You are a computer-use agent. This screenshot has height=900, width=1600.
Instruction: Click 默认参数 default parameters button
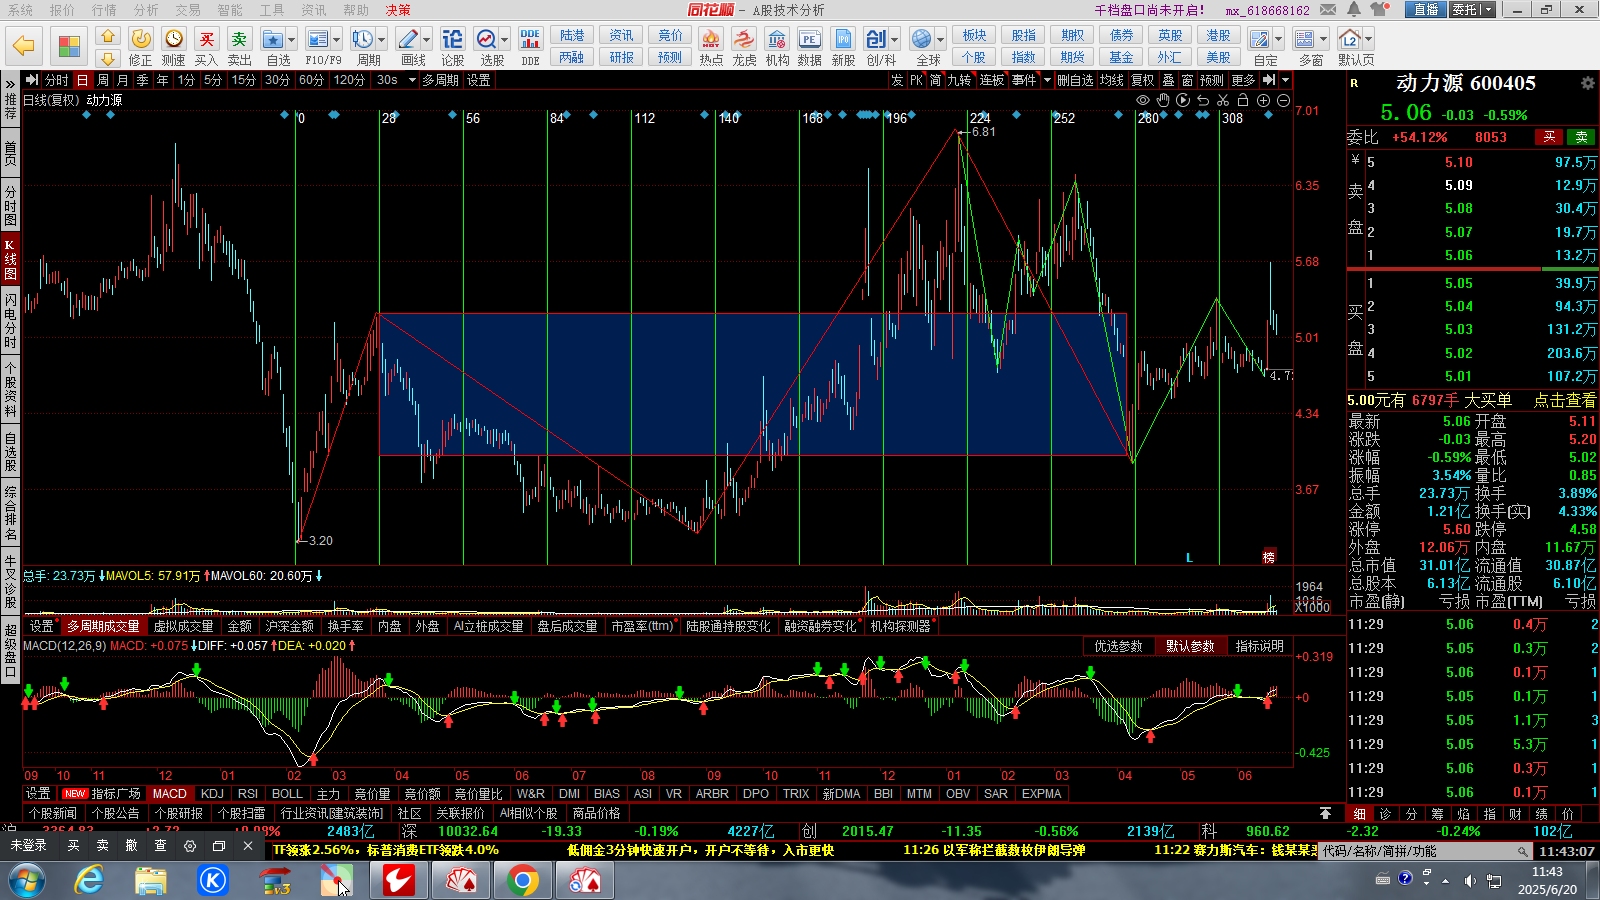pos(1190,646)
